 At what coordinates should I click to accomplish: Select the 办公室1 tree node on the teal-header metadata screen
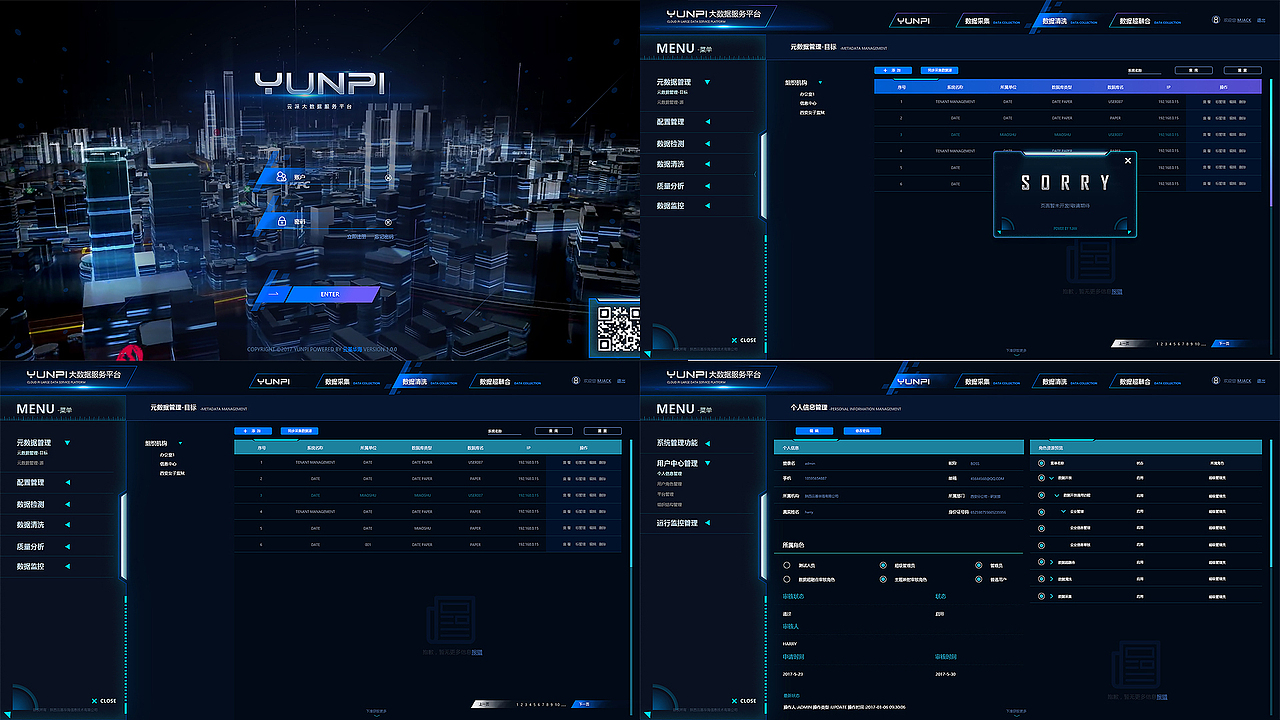pos(167,454)
